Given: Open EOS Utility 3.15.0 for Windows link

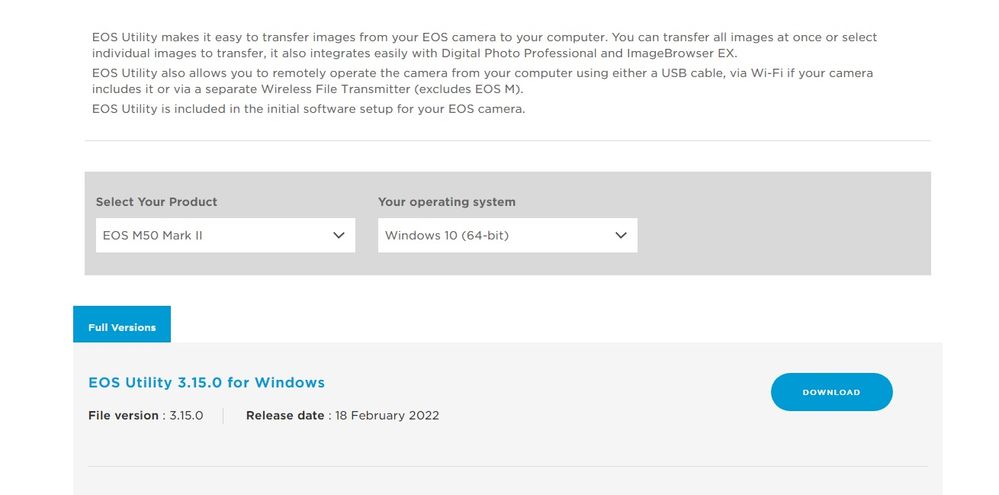Looking at the screenshot, I should [206, 382].
